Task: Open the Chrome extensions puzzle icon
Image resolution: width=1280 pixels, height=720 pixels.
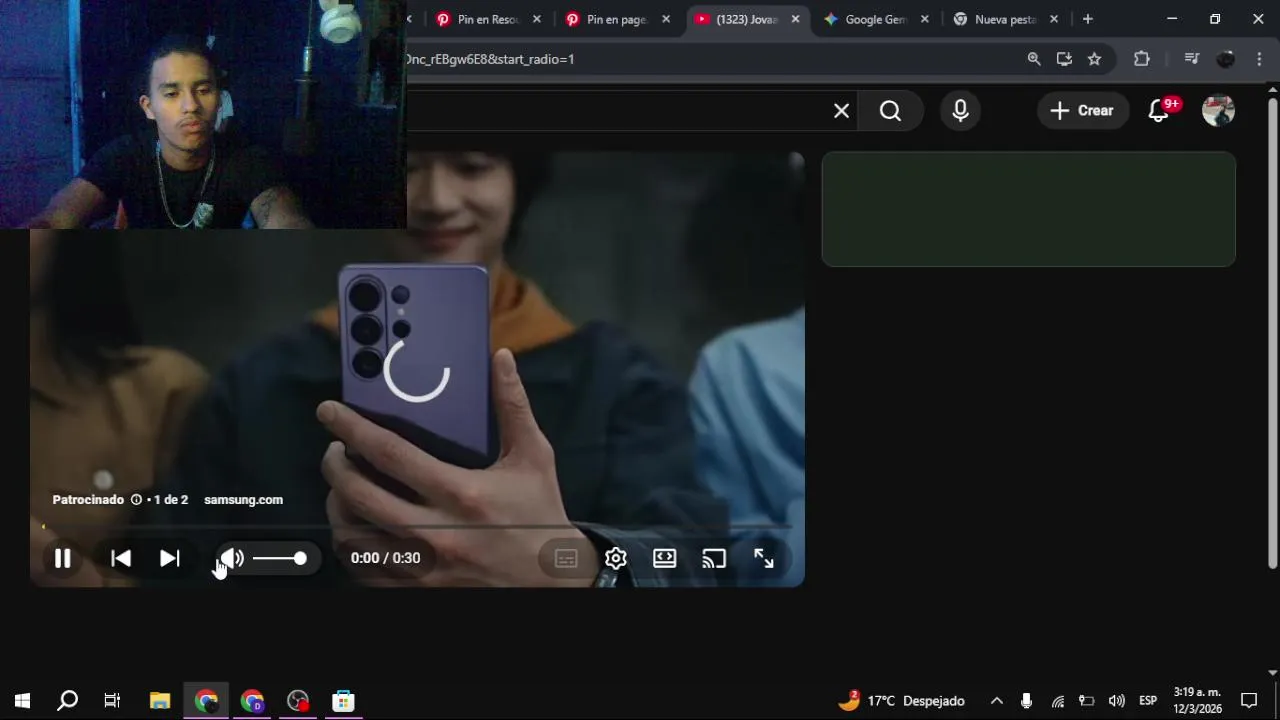Action: (x=1142, y=59)
